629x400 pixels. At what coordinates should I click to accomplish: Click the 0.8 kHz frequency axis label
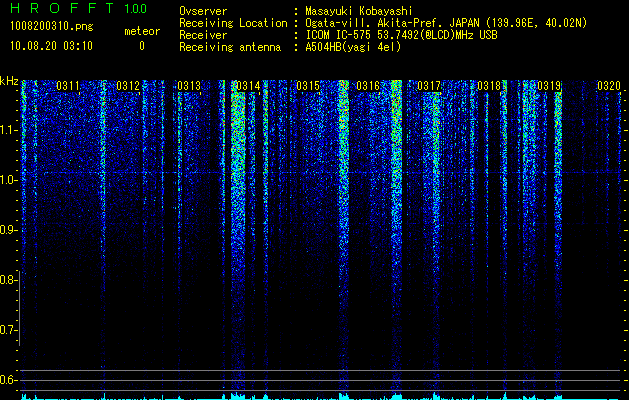8,280
